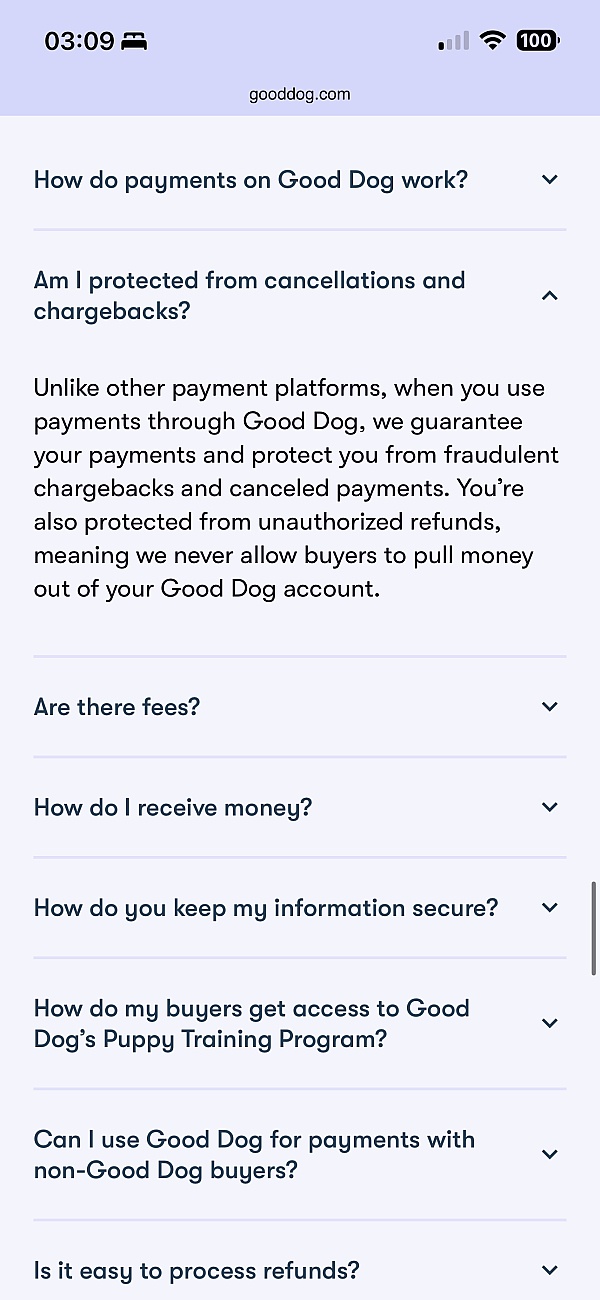Tap "How do you keep my information secure?"
This screenshot has width=600, height=1300.
pyautogui.click(x=266, y=908)
